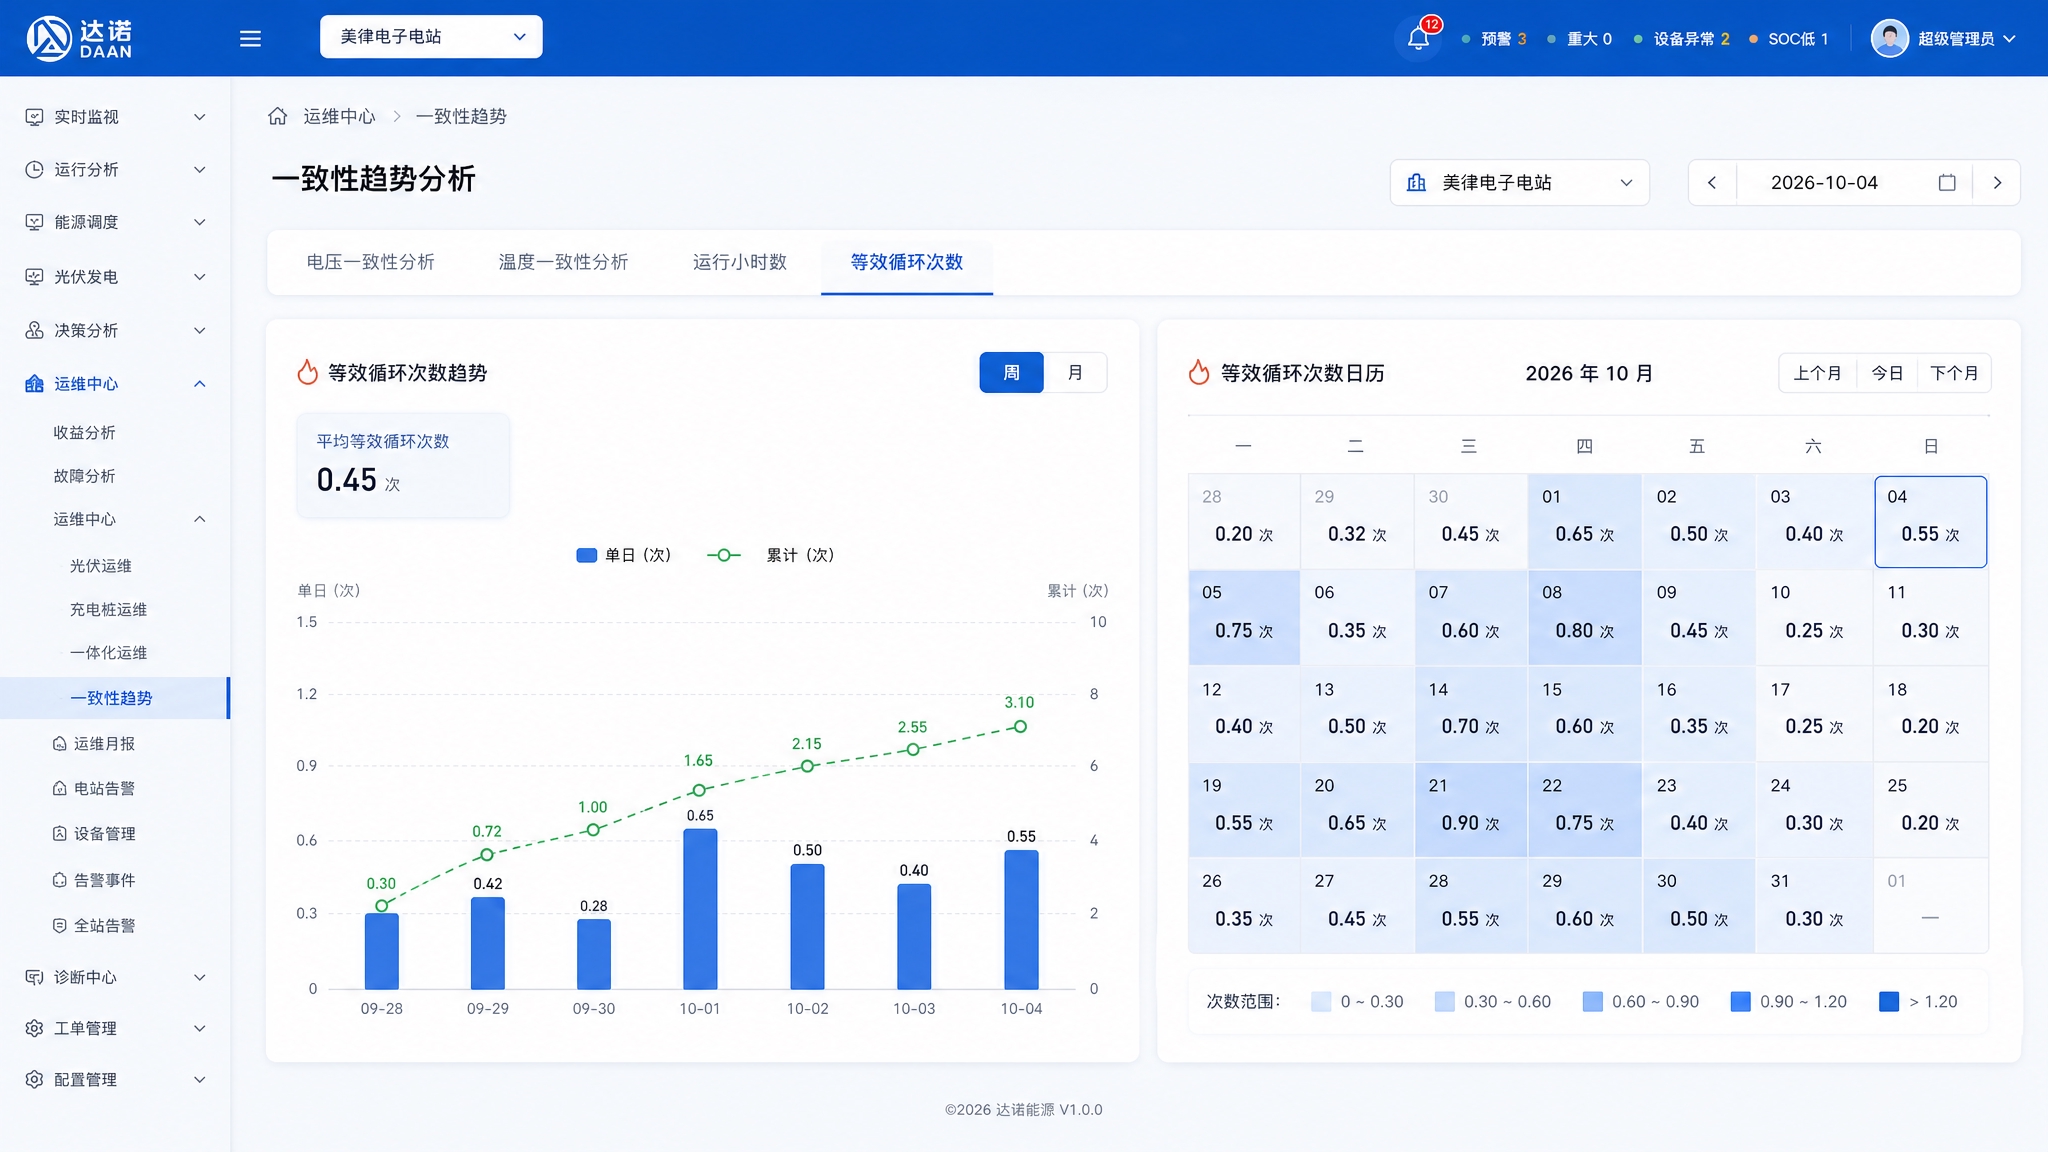The width and height of the screenshot is (2048, 1152).
Task: Click the 实时监视 monitor icon in sidebar
Action: (34, 117)
